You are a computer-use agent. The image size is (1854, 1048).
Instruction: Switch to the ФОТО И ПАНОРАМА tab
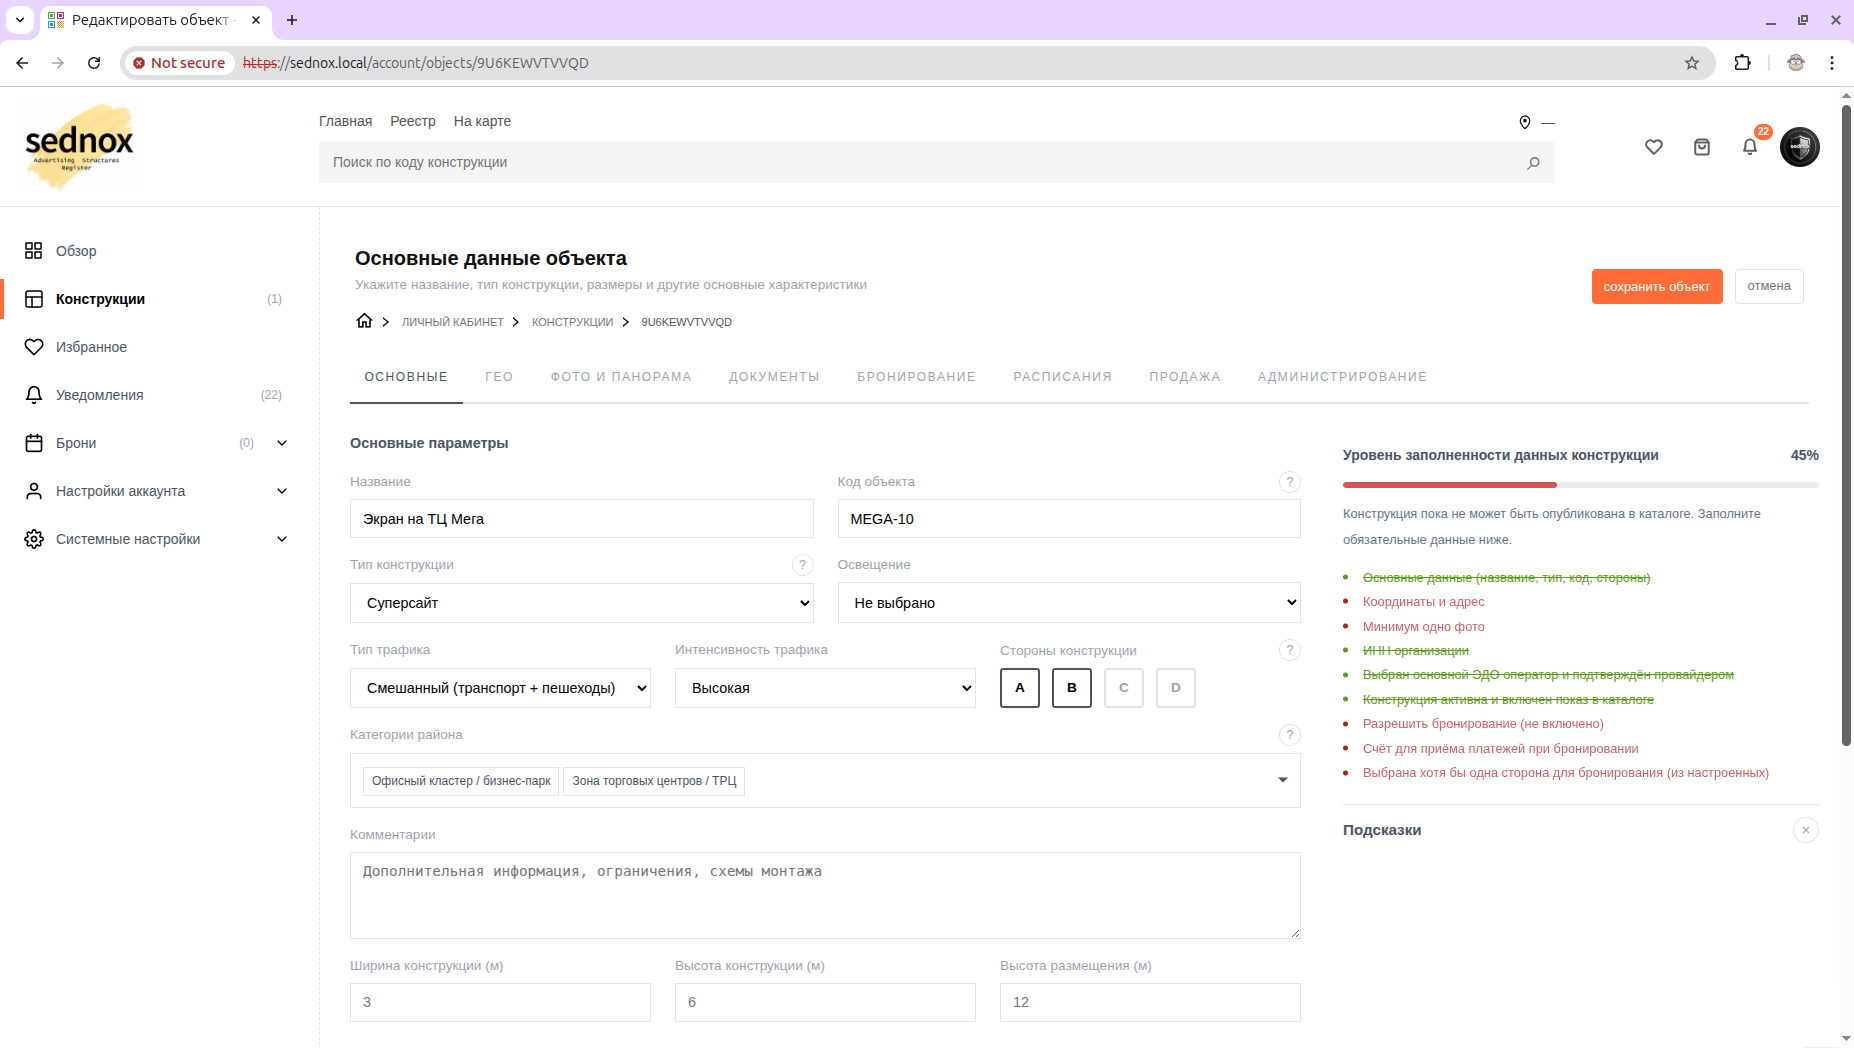click(x=621, y=377)
